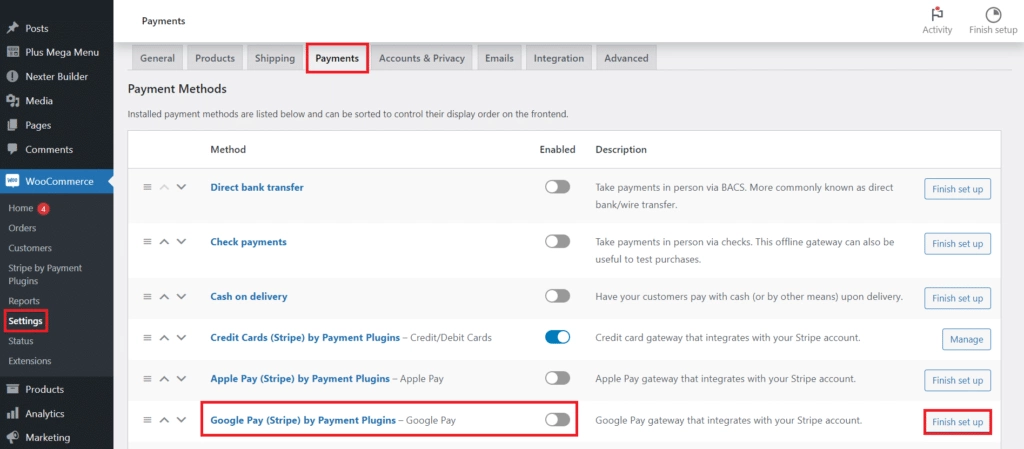1024x449 pixels.
Task: Click the red 4 notification badge beside Home
Action: point(43,209)
